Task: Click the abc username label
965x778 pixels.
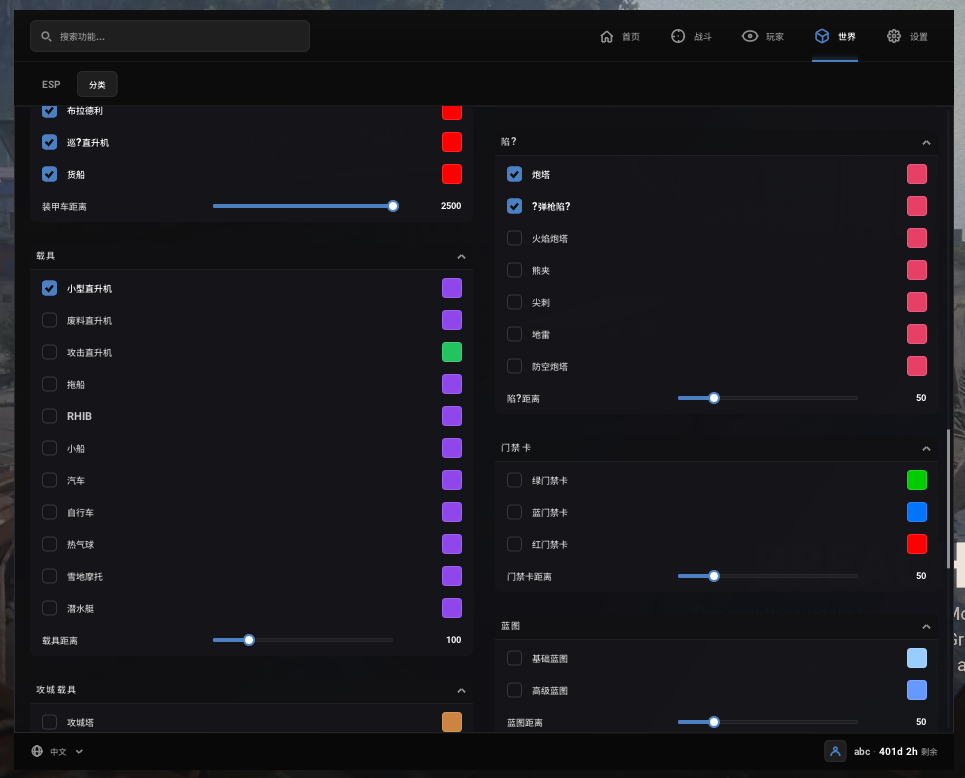Action: [862, 752]
